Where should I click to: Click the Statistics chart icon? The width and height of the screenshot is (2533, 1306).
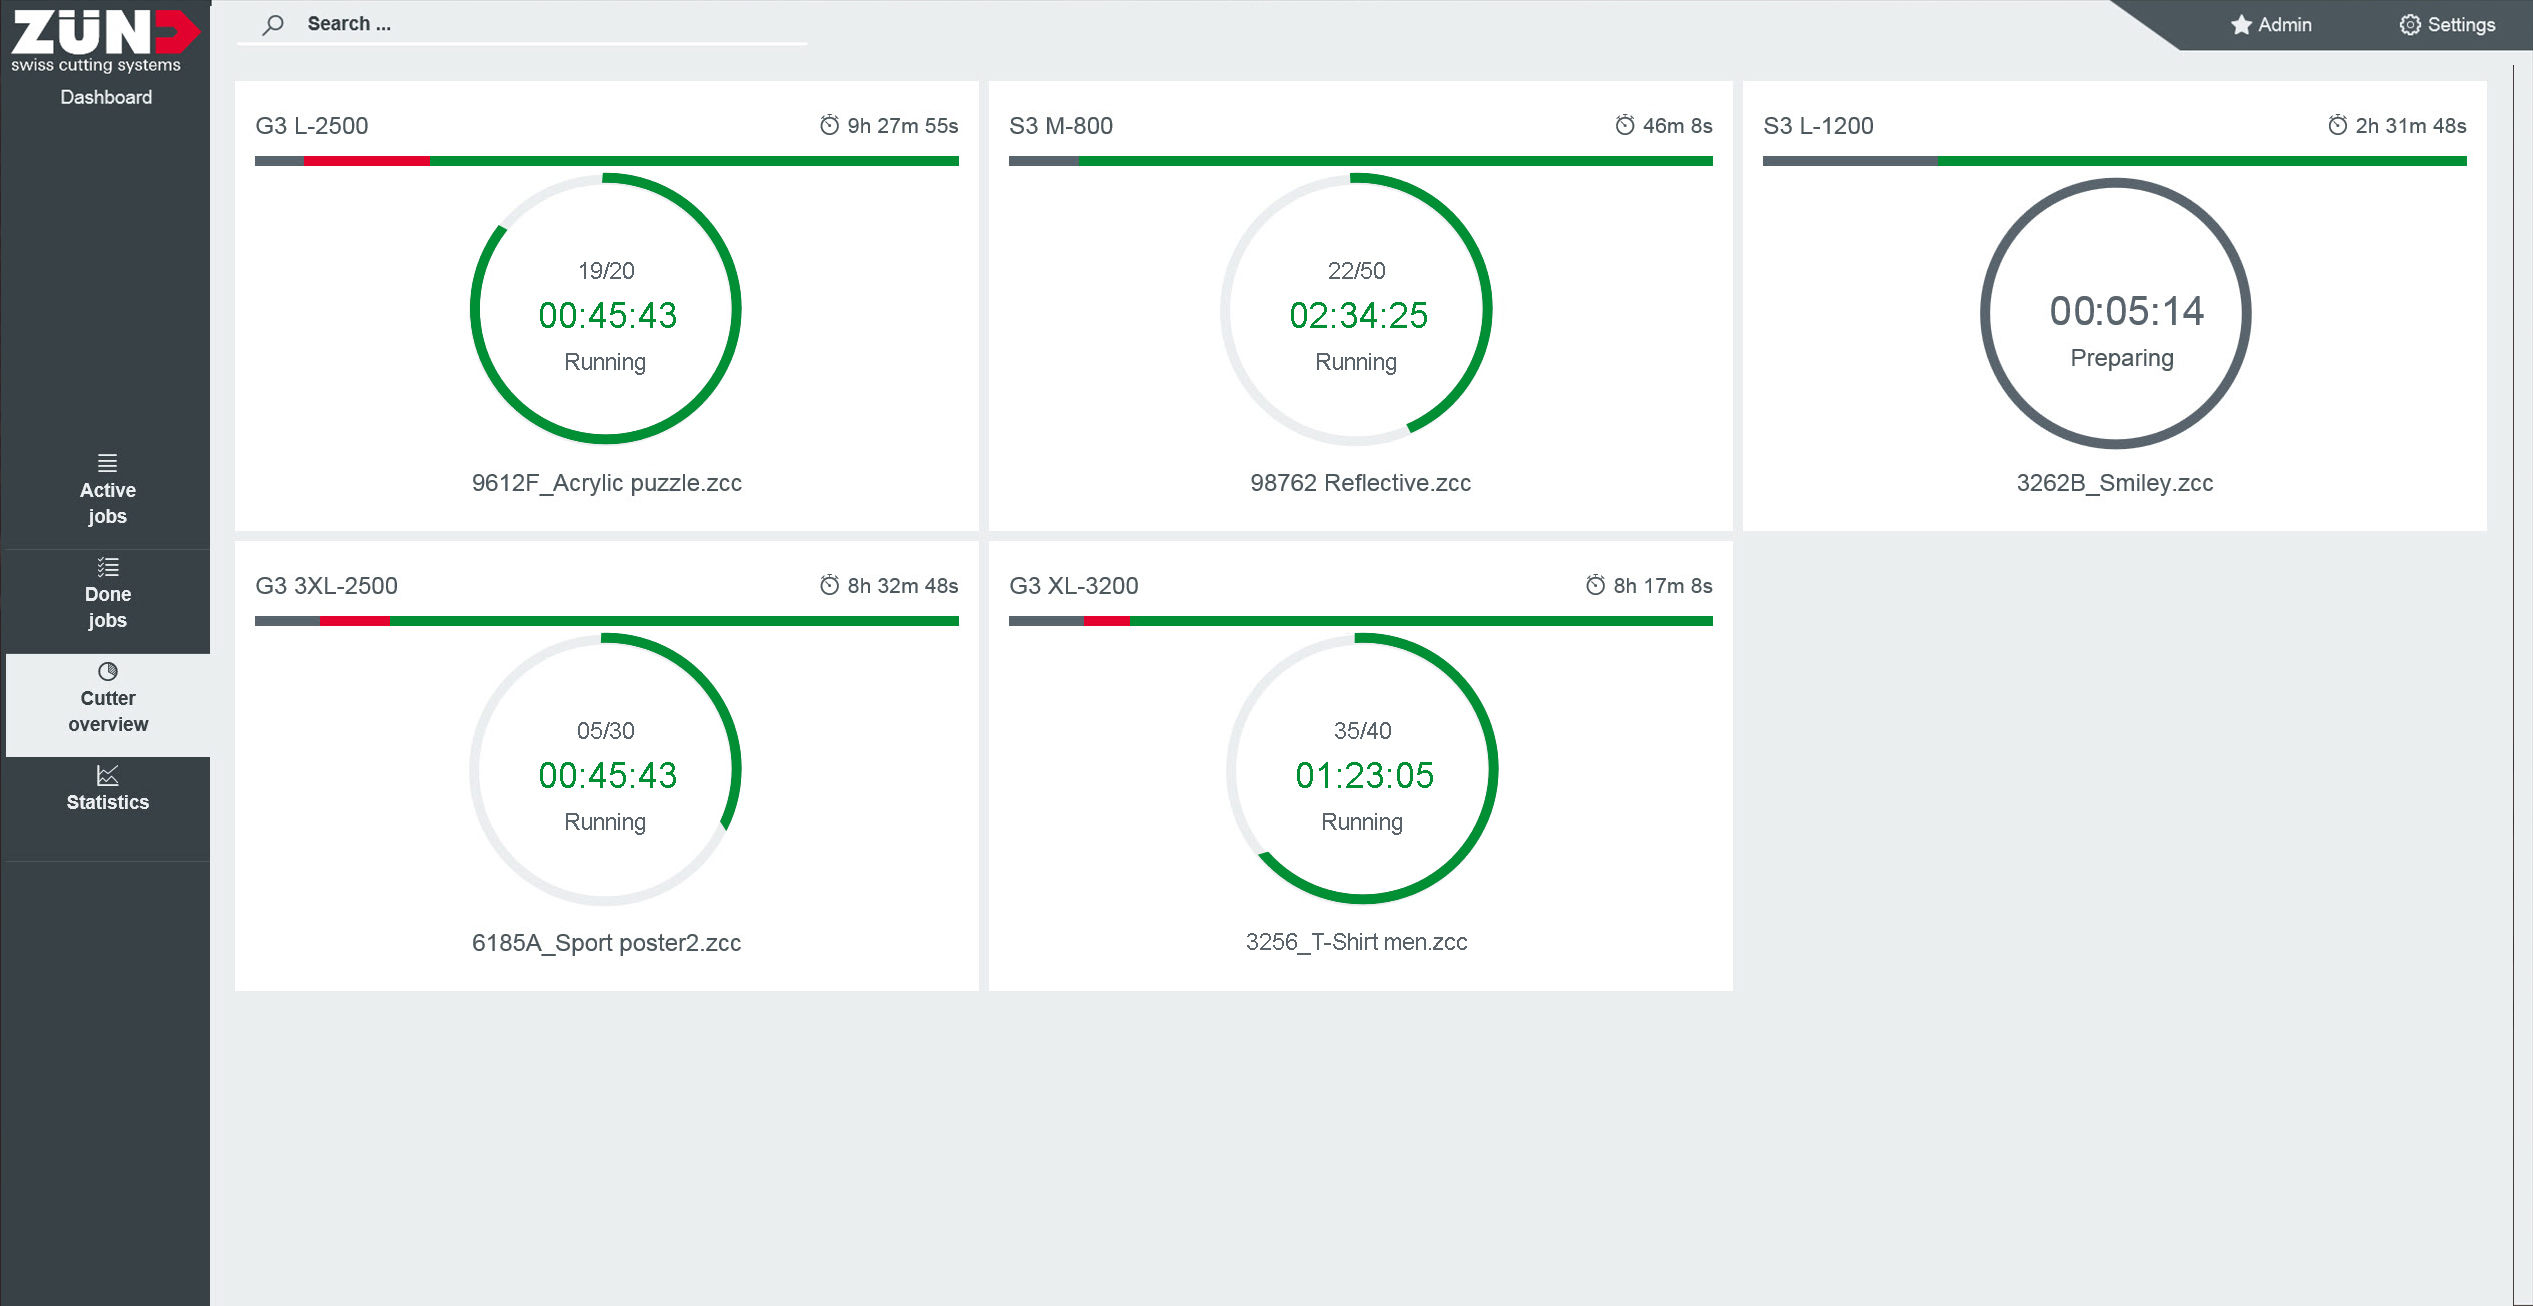[107, 775]
